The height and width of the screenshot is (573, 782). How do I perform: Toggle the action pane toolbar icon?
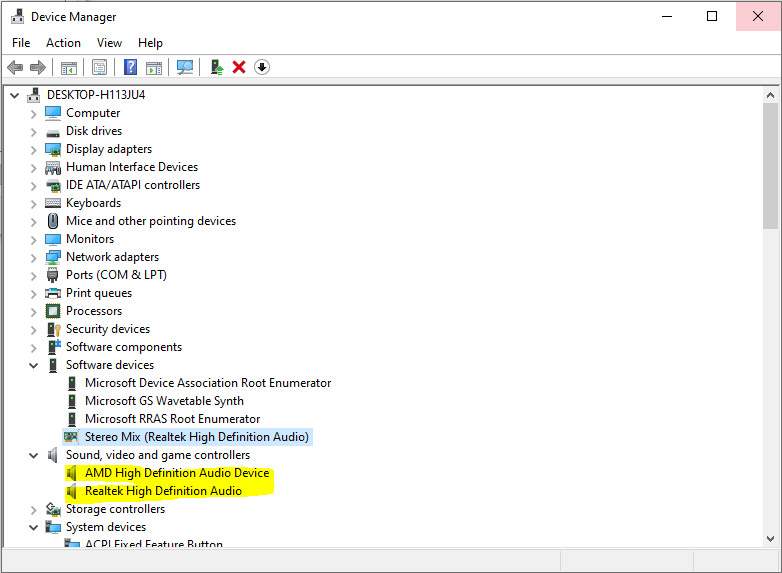(x=154, y=67)
